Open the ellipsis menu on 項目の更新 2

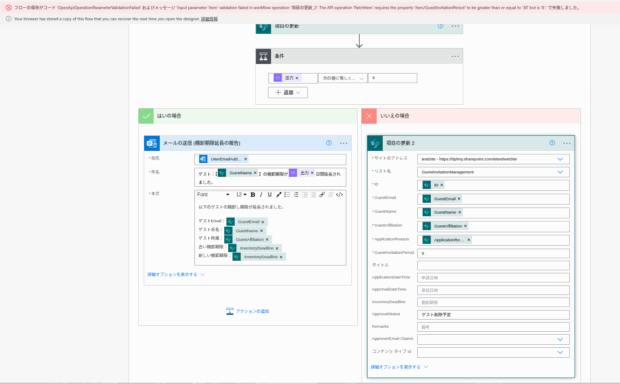pos(567,143)
